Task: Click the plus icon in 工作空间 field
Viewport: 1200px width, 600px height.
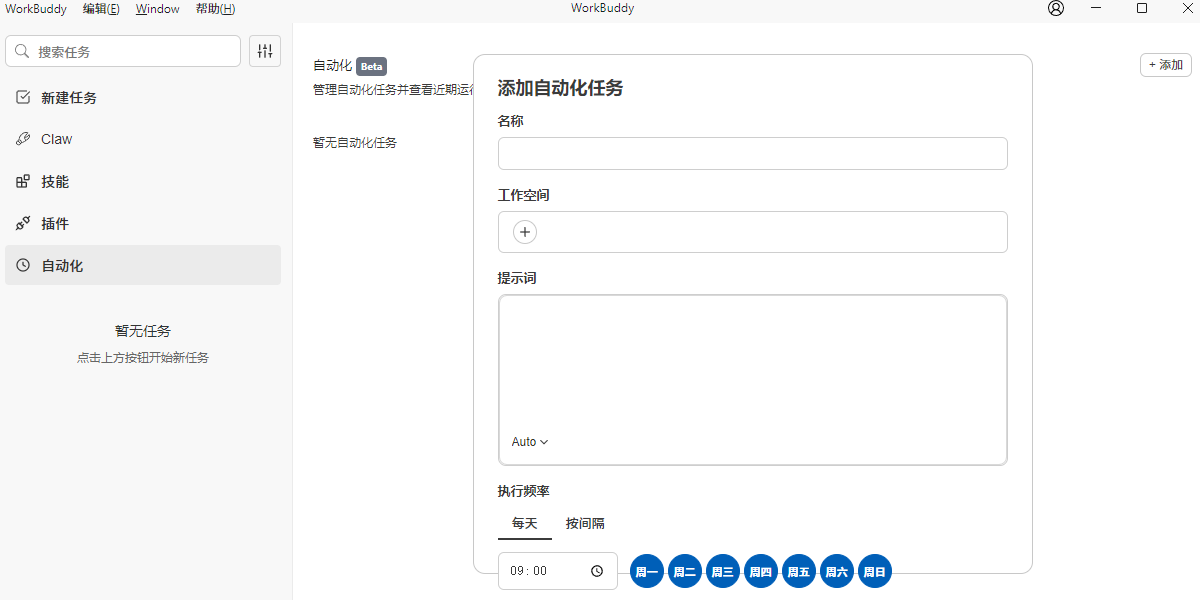Action: (x=525, y=232)
